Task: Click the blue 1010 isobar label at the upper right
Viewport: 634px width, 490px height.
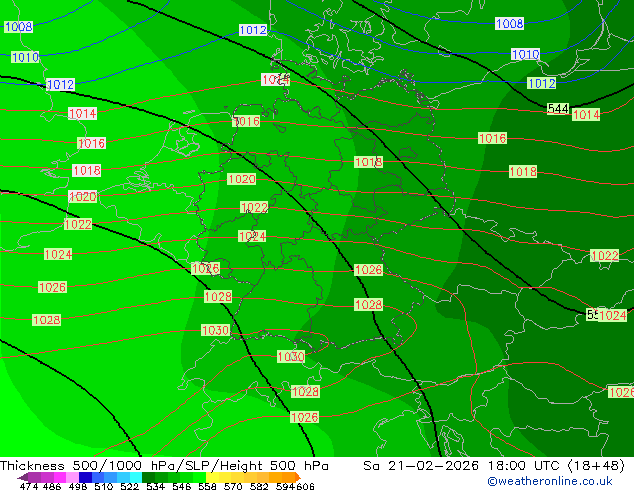Action: [x=525, y=54]
